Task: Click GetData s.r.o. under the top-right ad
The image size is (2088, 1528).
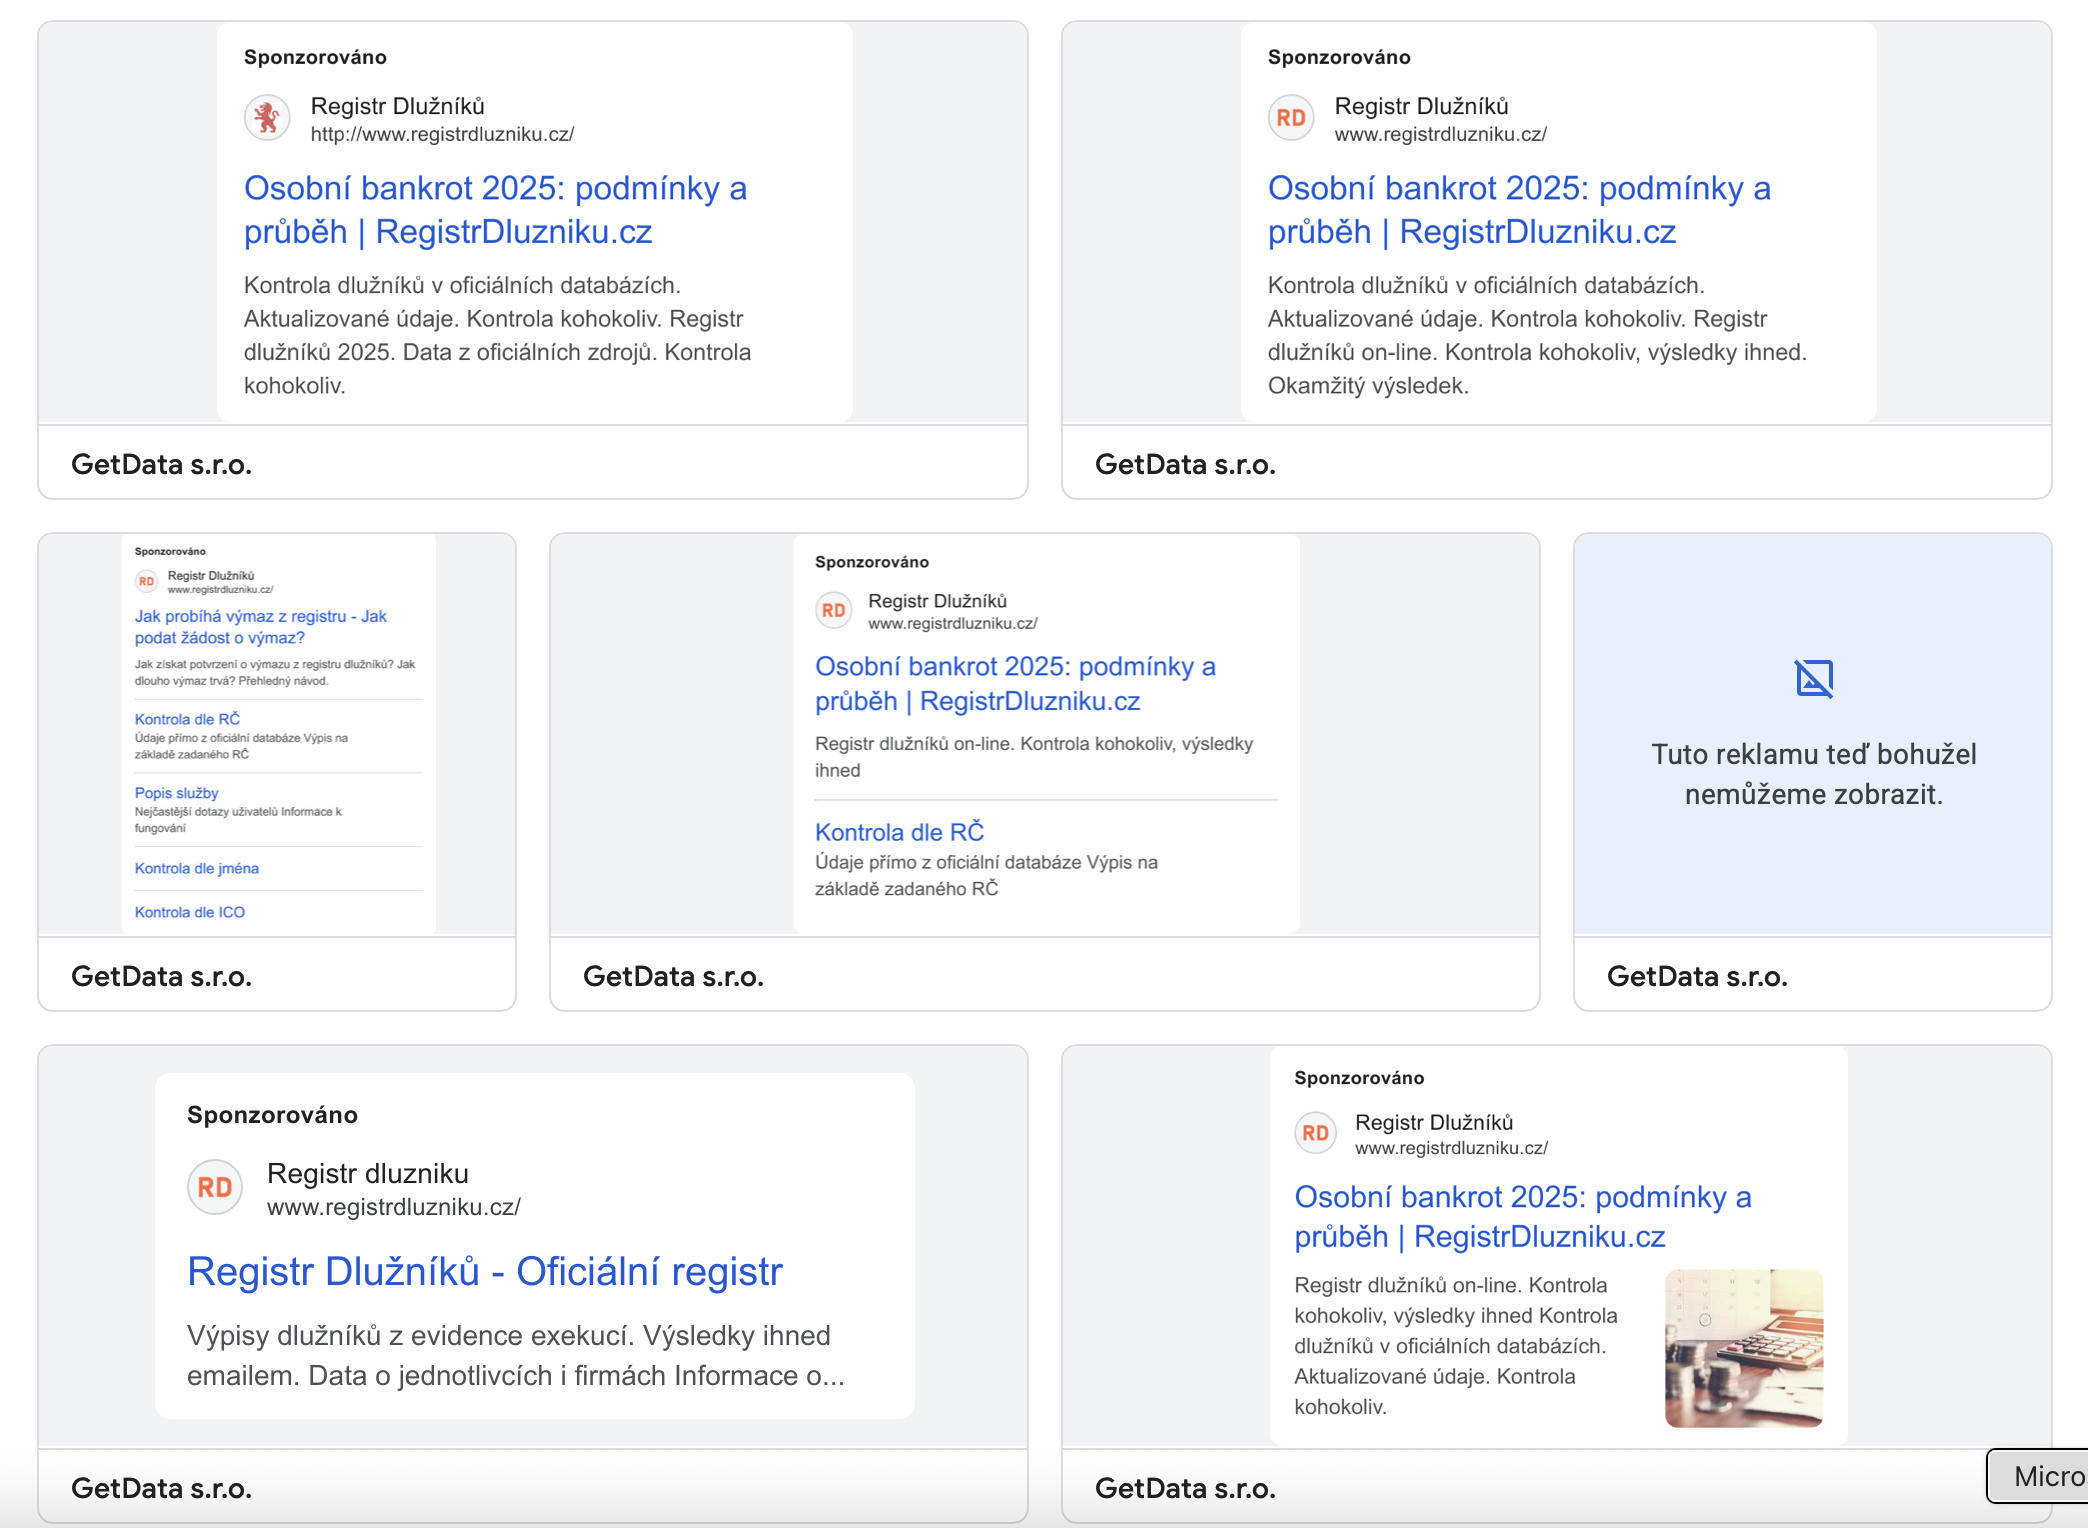Action: [x=1186, y=464]
